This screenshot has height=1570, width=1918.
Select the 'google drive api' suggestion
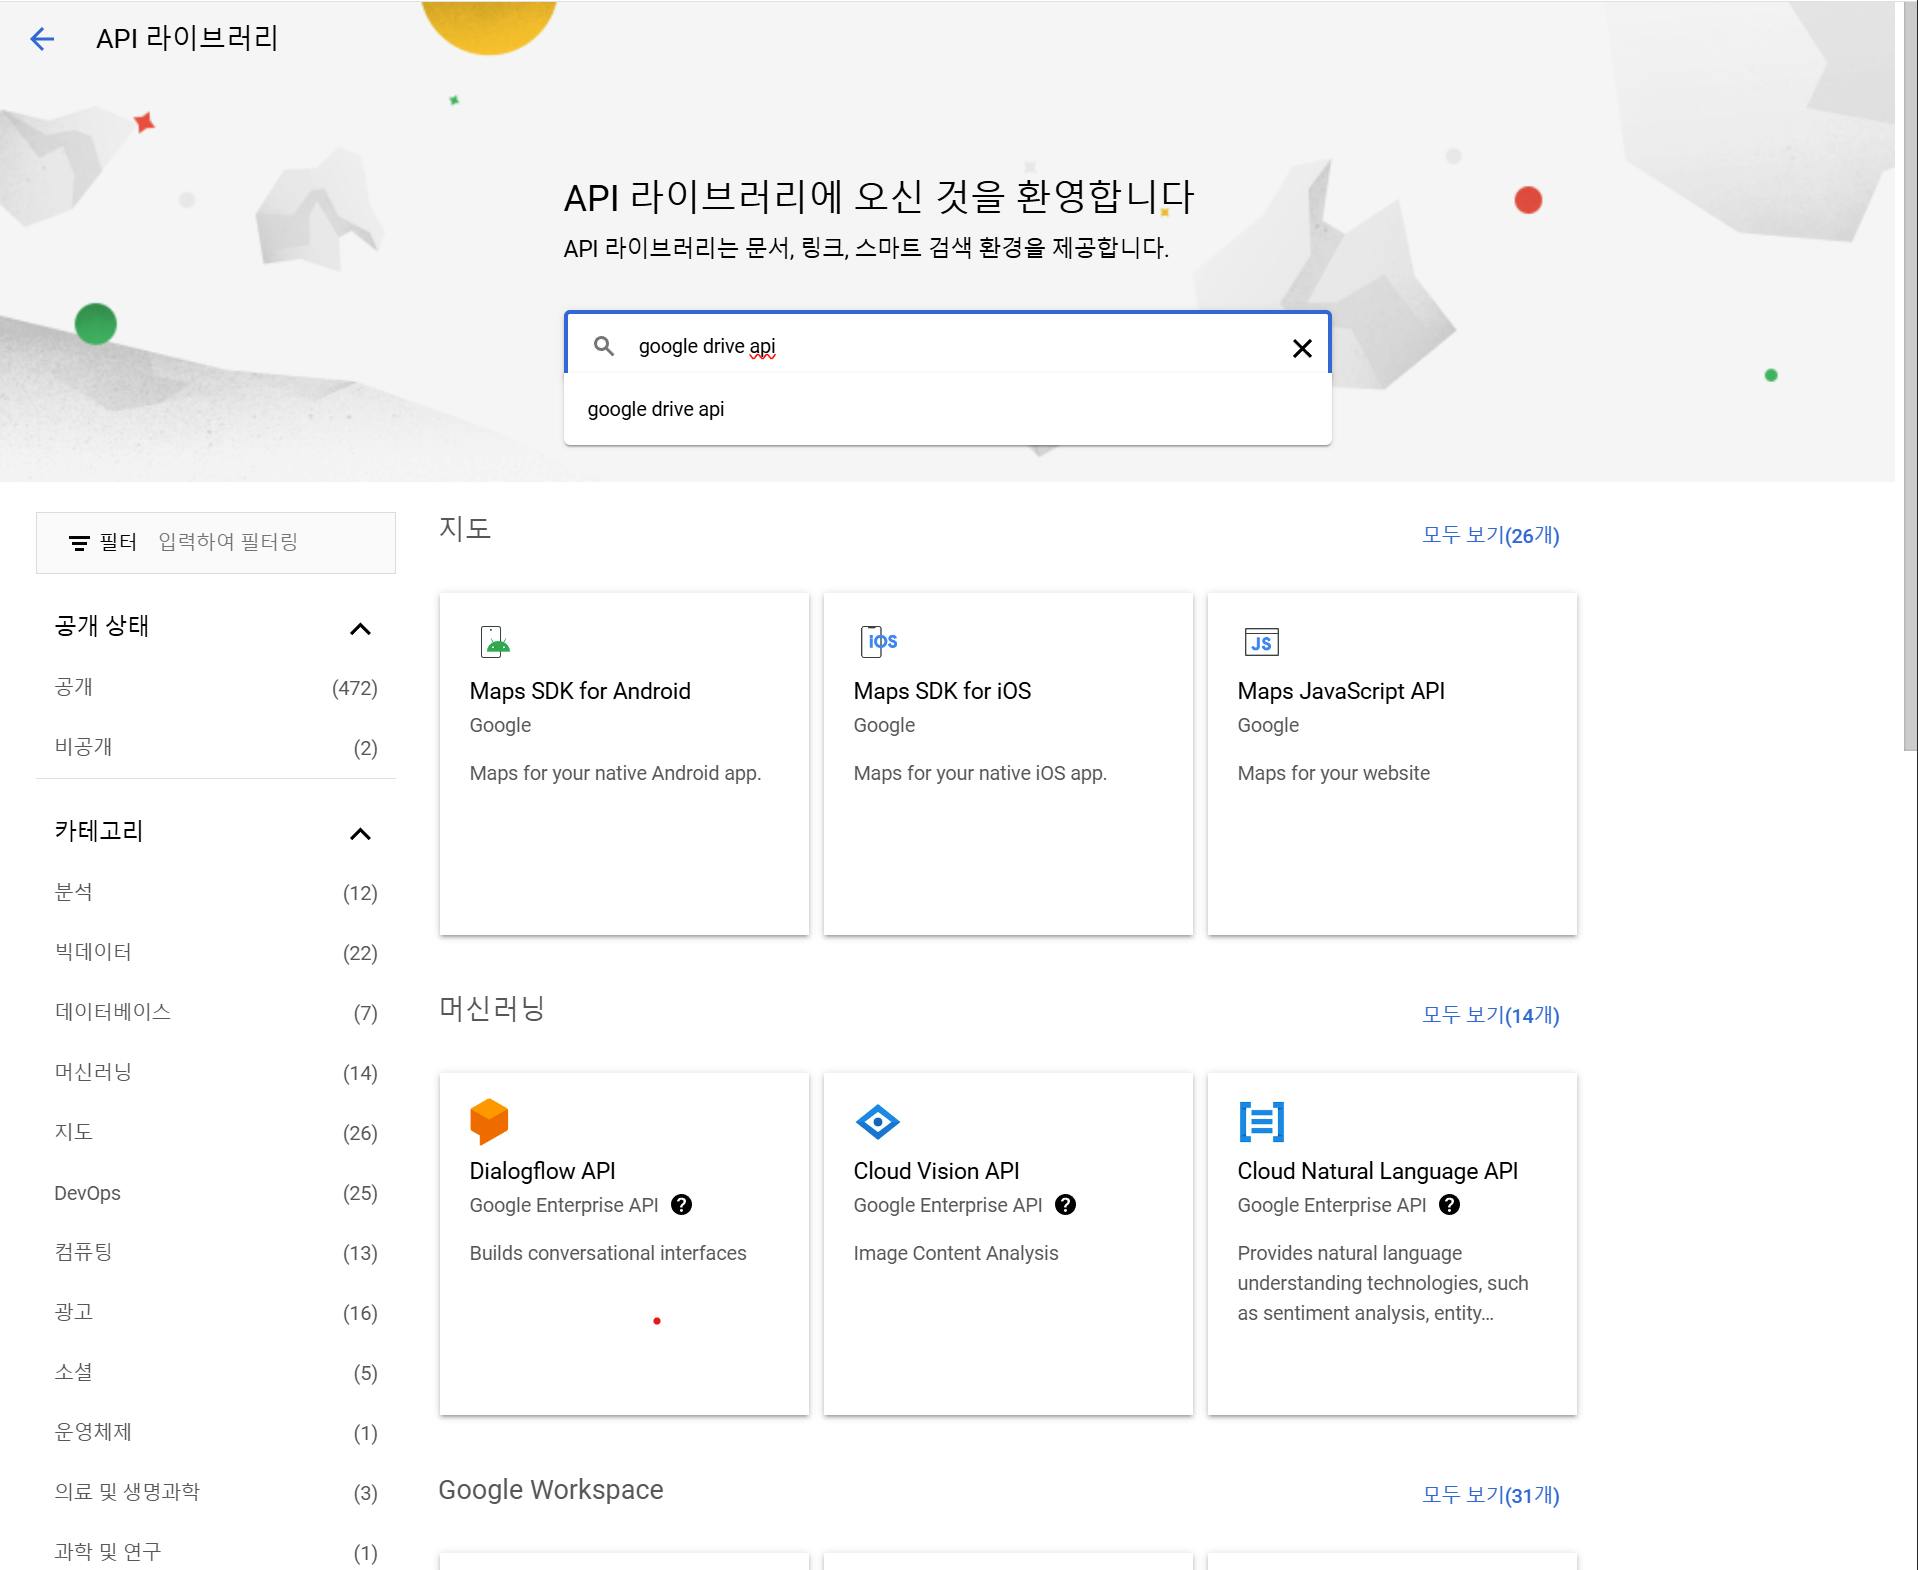948,409
